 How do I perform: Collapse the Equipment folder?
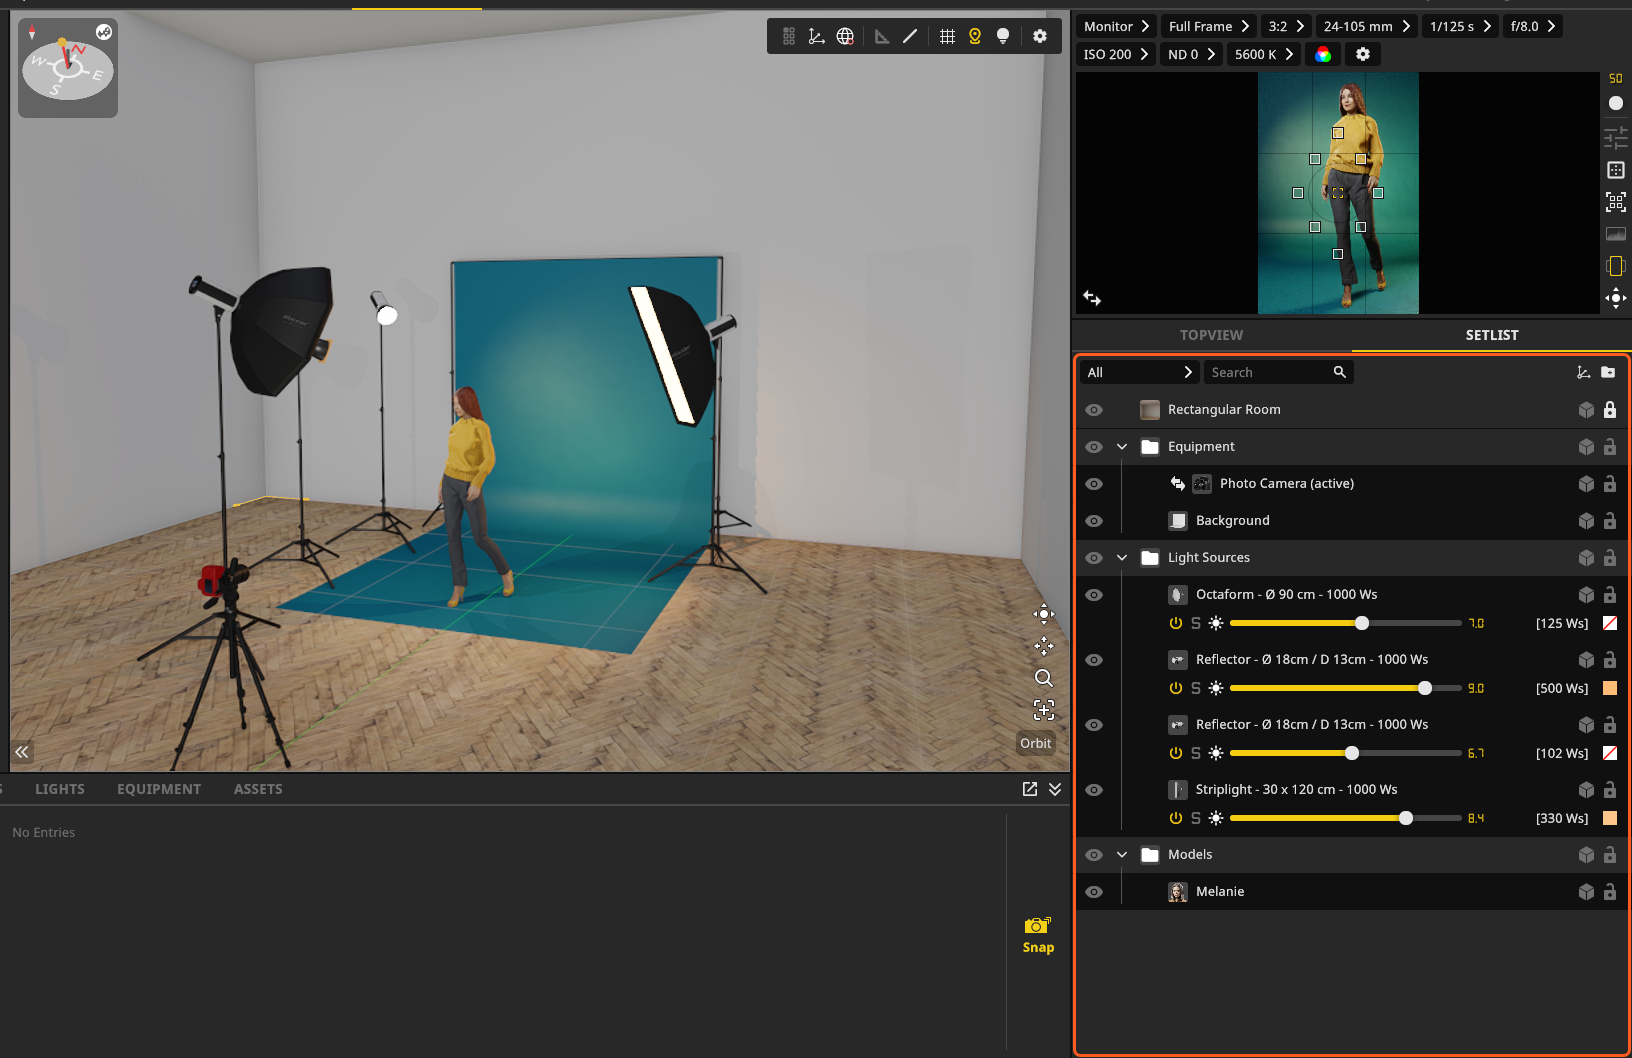point(1122,447)
